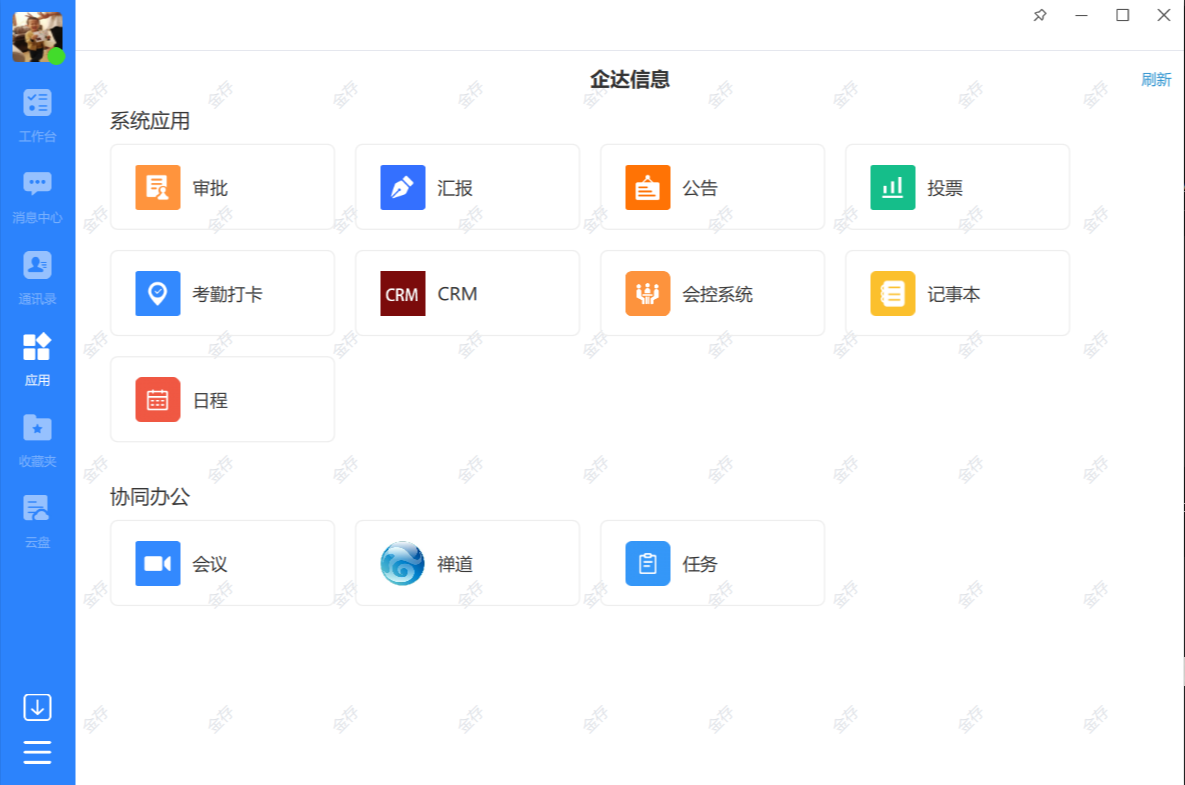The height and width of the screenshot is (785, 1185).
Task: Start the 会议 video meeting app
Action: pyautogui.click(x=158, y=563)
